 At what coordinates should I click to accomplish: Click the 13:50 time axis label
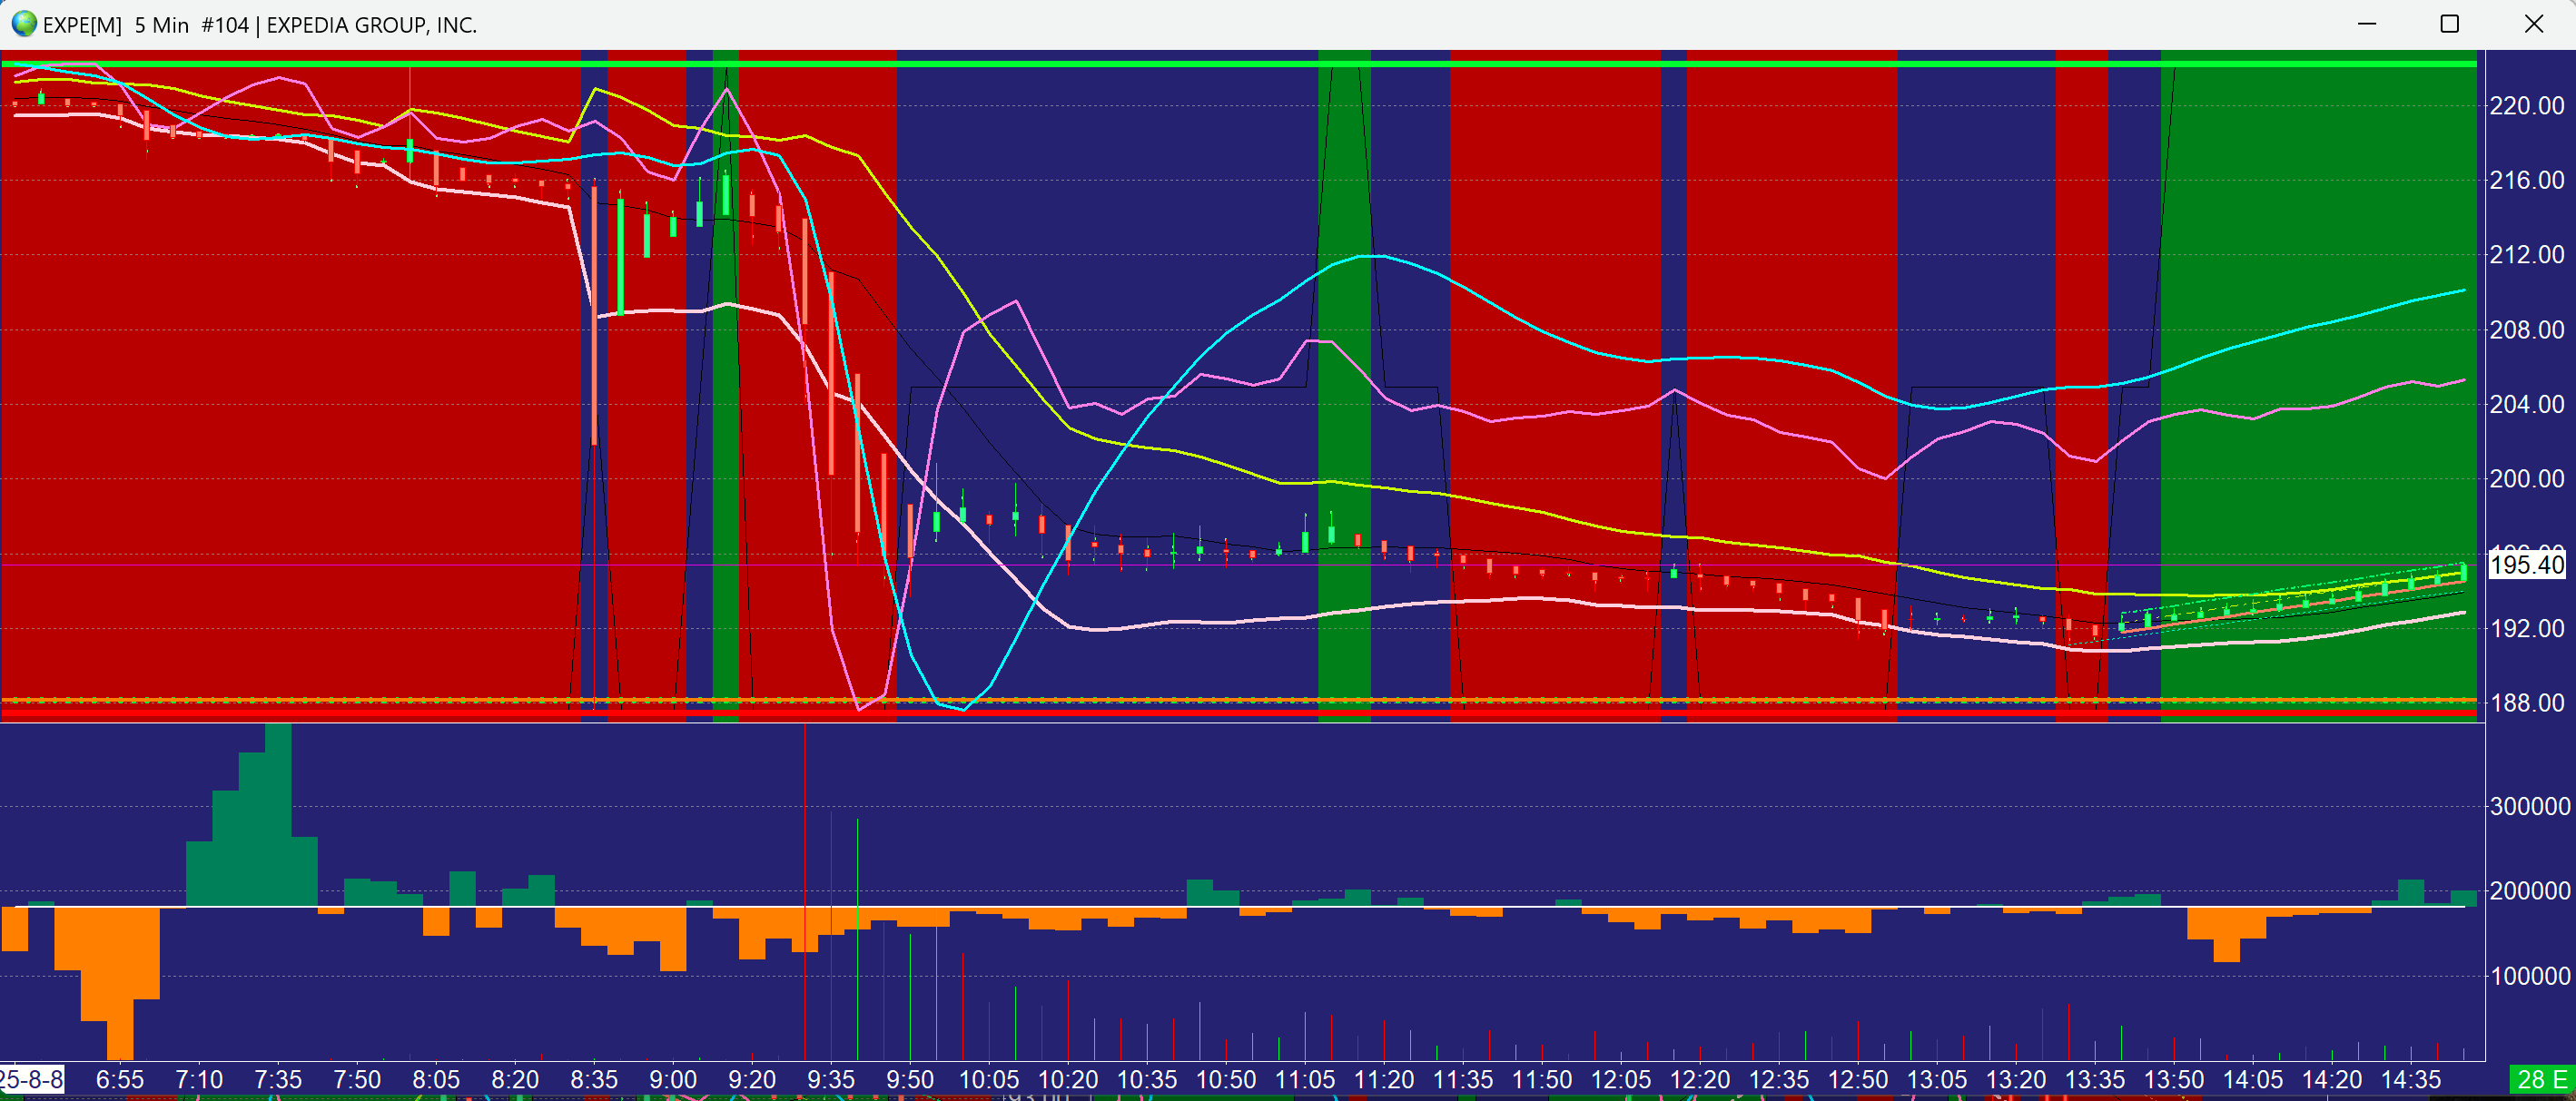2173,1080
